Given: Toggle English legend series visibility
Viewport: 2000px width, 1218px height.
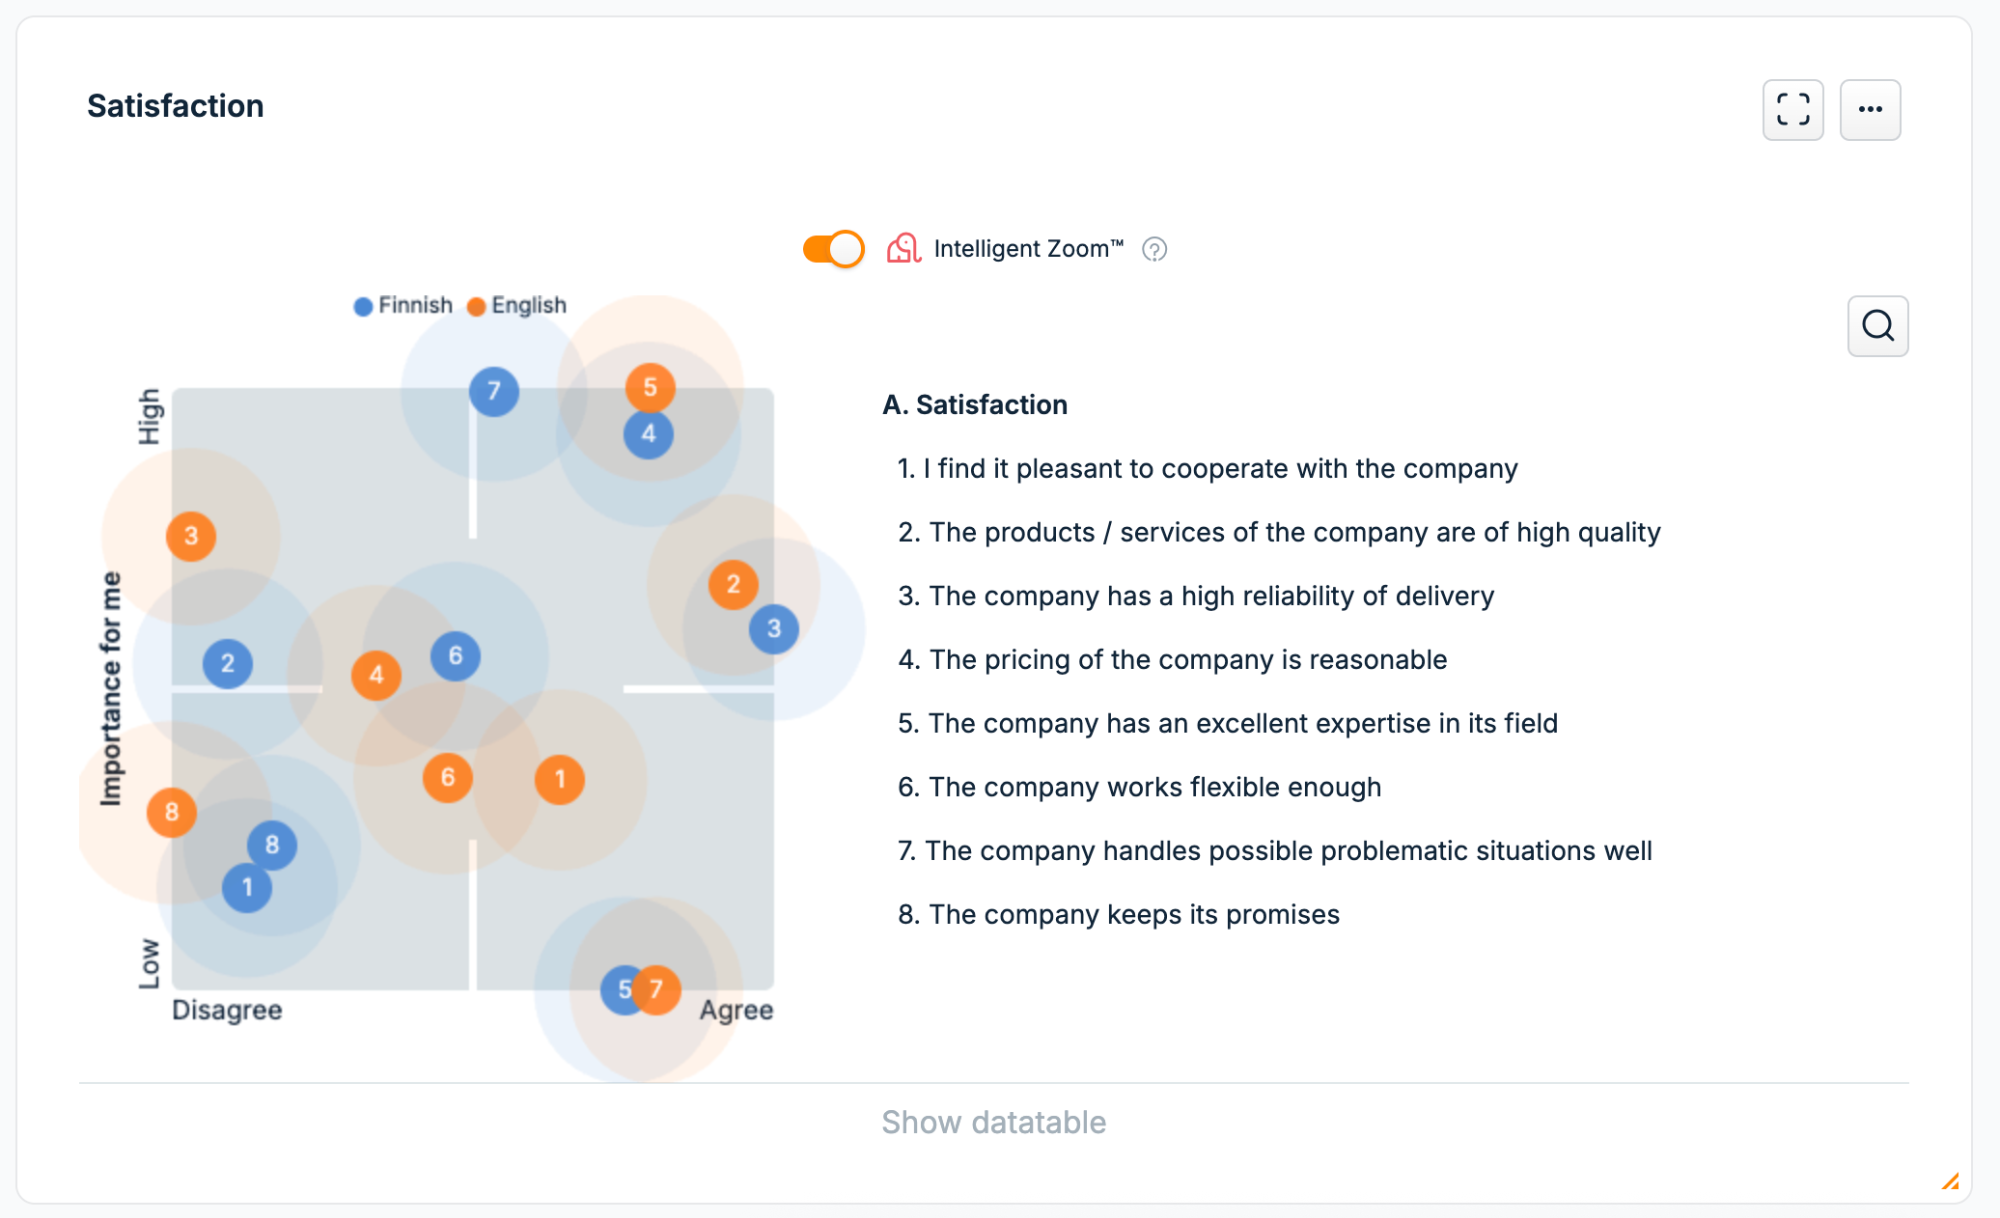Looking at the screenshot, I should [517, 305].
